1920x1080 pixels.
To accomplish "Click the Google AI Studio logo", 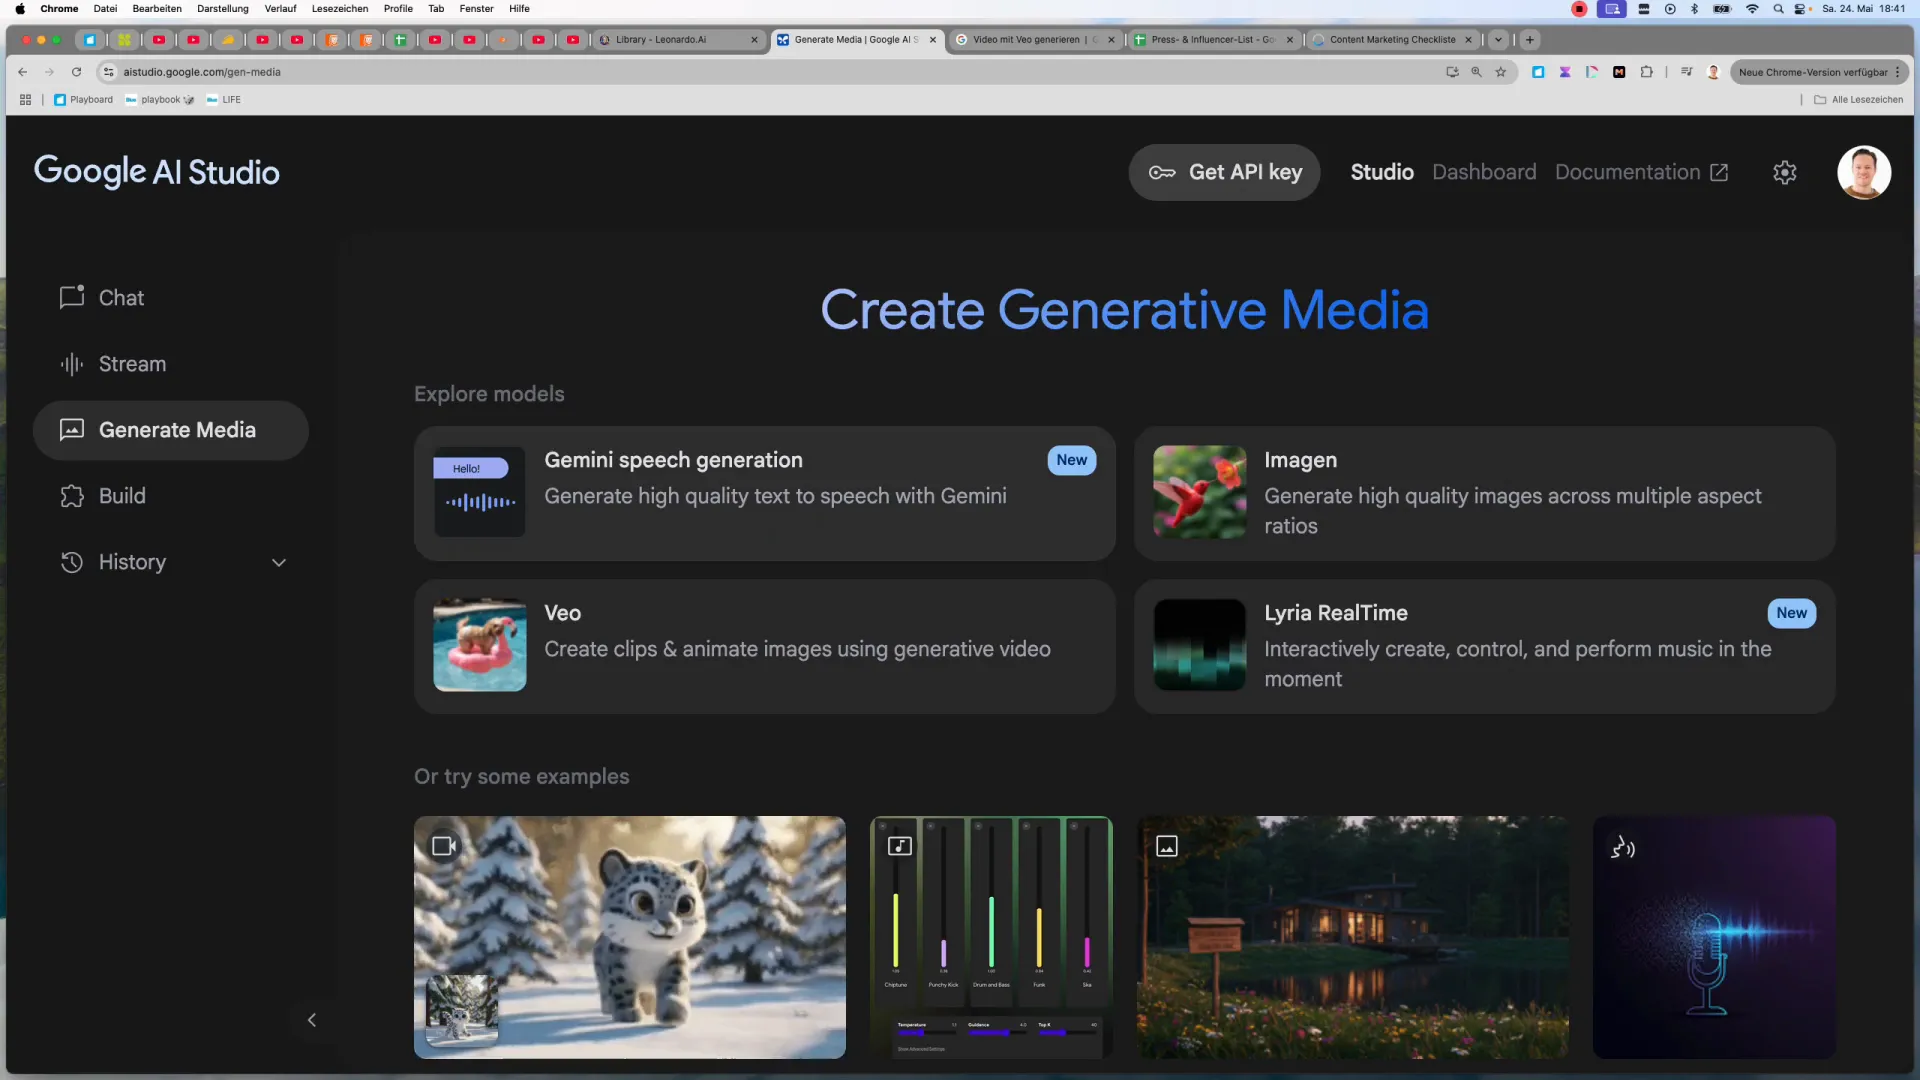I will tap(157, 172).
